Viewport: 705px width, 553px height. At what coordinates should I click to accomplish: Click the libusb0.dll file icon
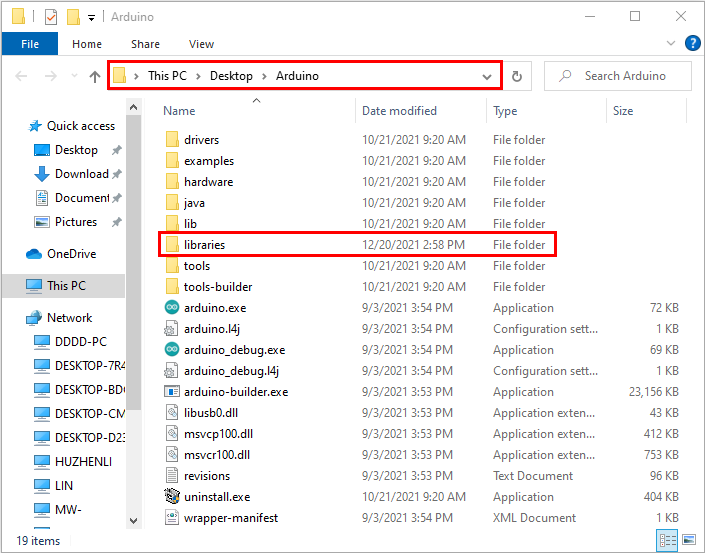(x=172, y=412)
